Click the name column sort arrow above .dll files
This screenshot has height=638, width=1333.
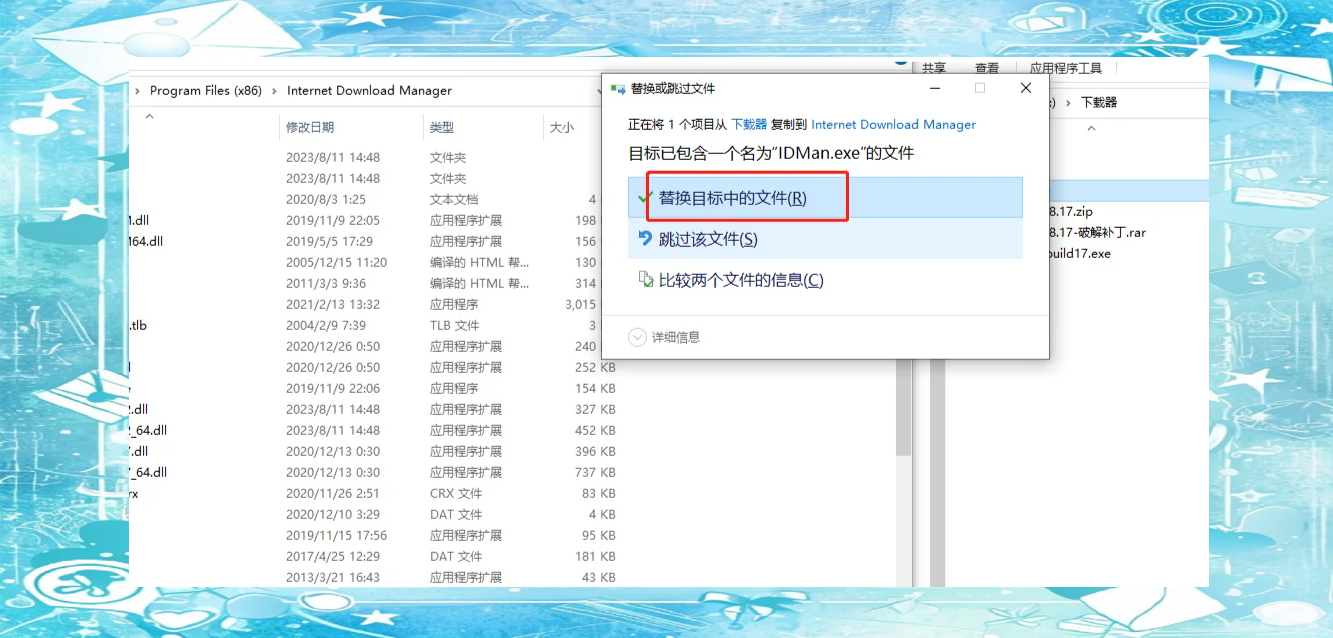coord(149,116)
